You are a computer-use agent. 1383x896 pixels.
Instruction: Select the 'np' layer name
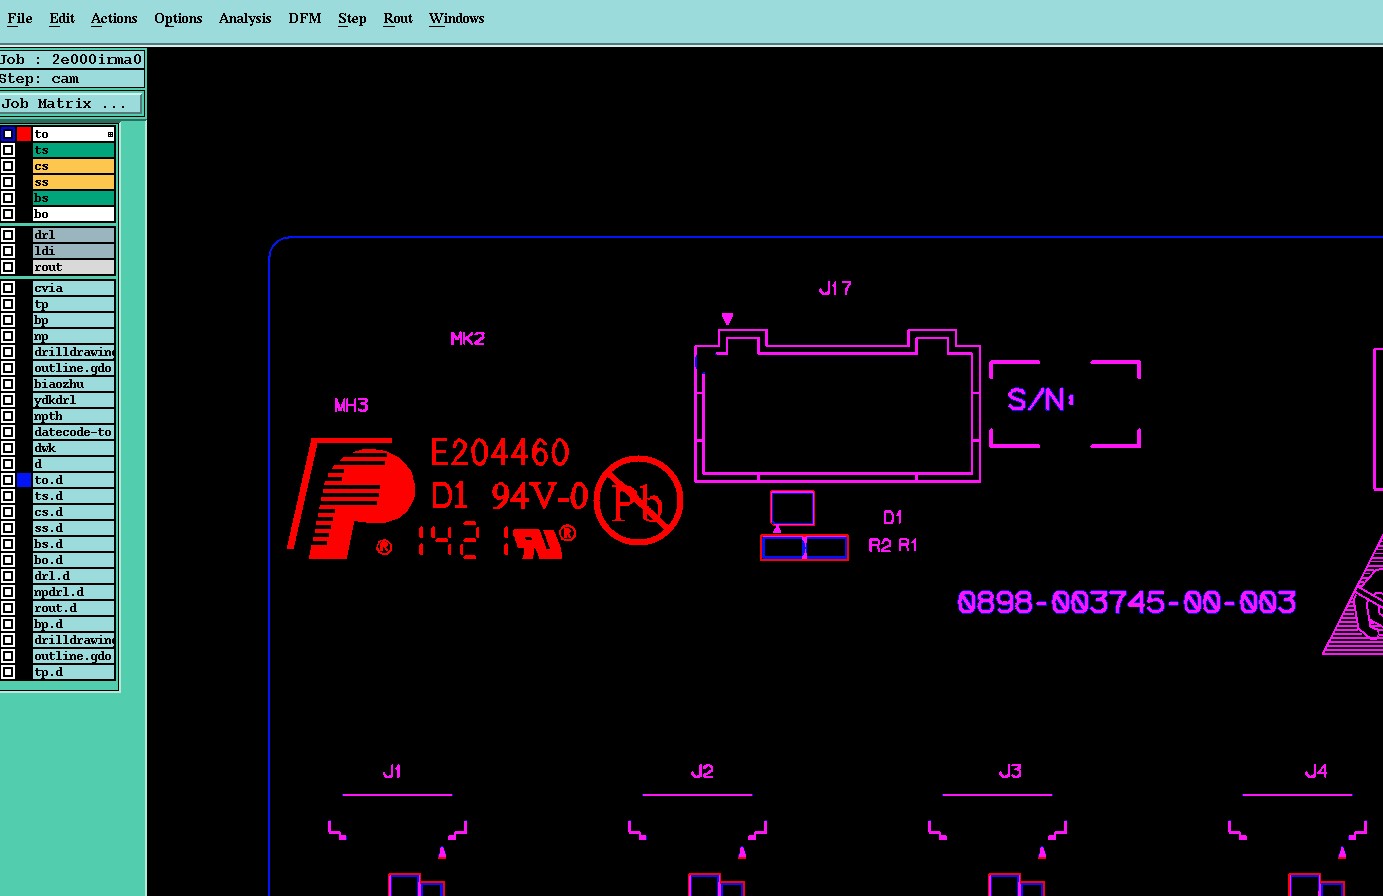(x=74, y=336)
